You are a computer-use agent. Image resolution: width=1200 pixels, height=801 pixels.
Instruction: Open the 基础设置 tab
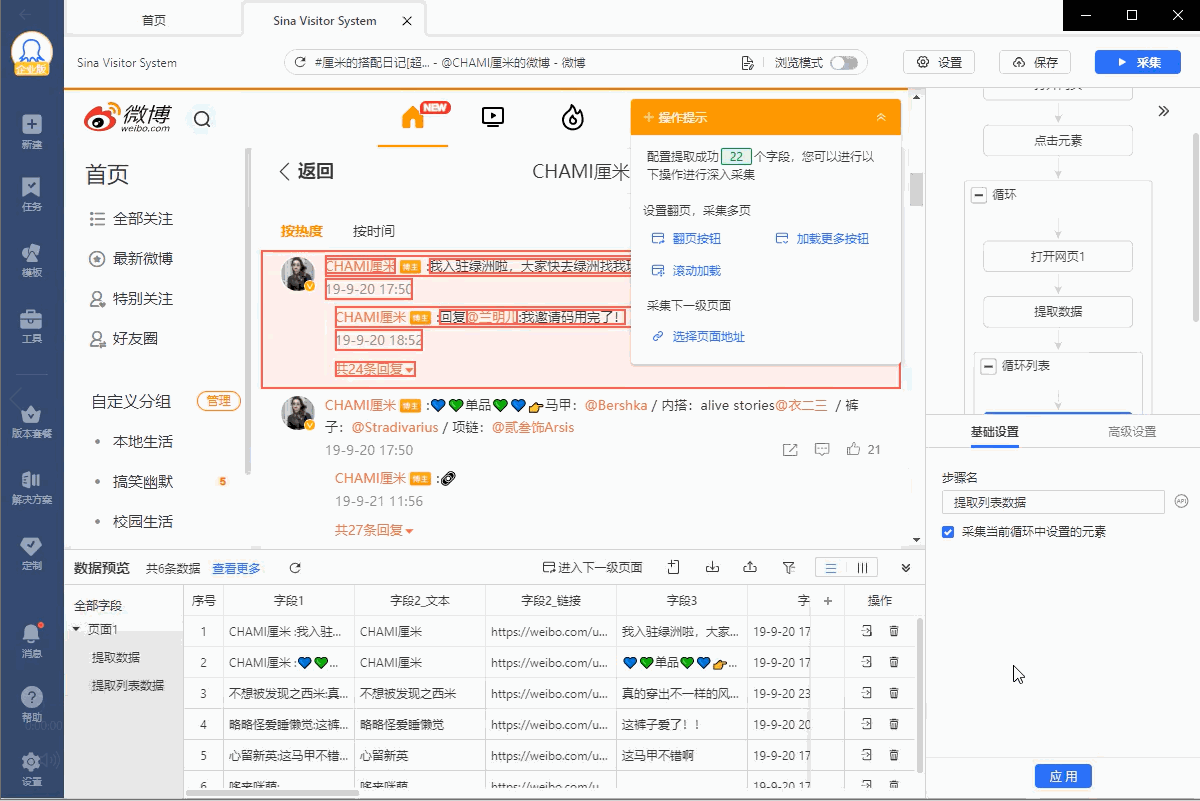click(x=994, y=432)
